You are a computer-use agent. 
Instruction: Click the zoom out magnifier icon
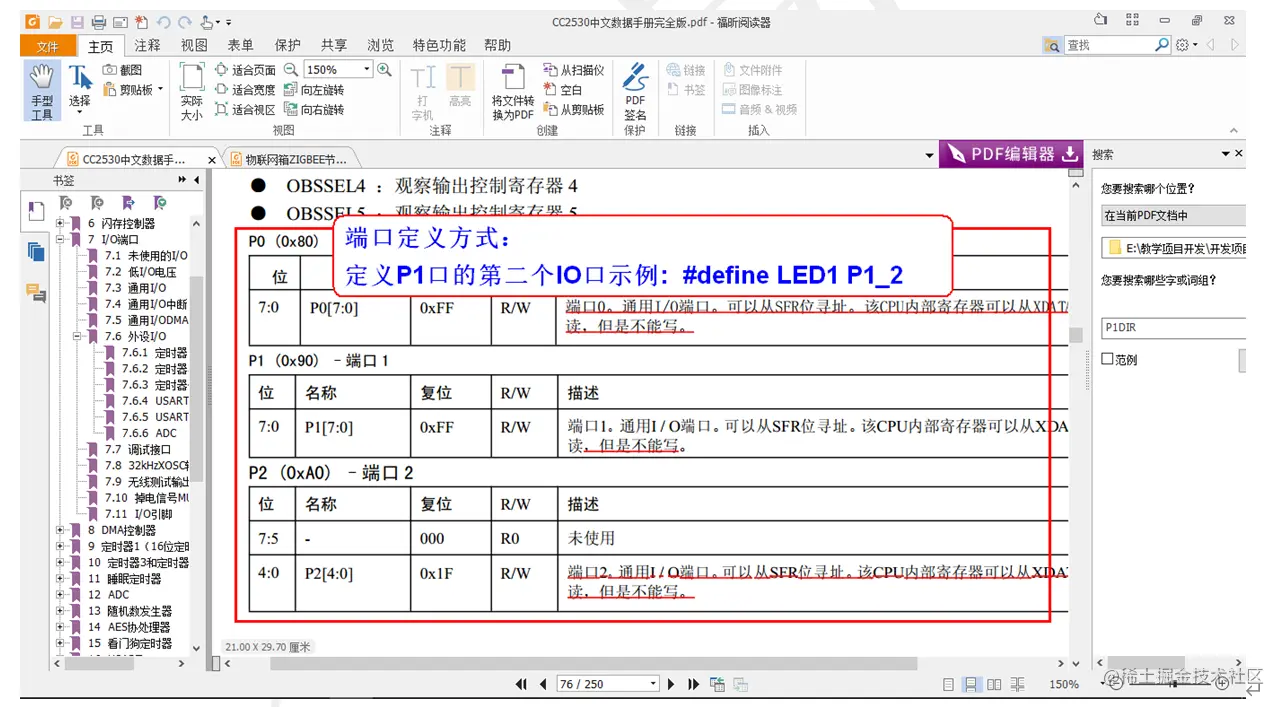point(291,70)
